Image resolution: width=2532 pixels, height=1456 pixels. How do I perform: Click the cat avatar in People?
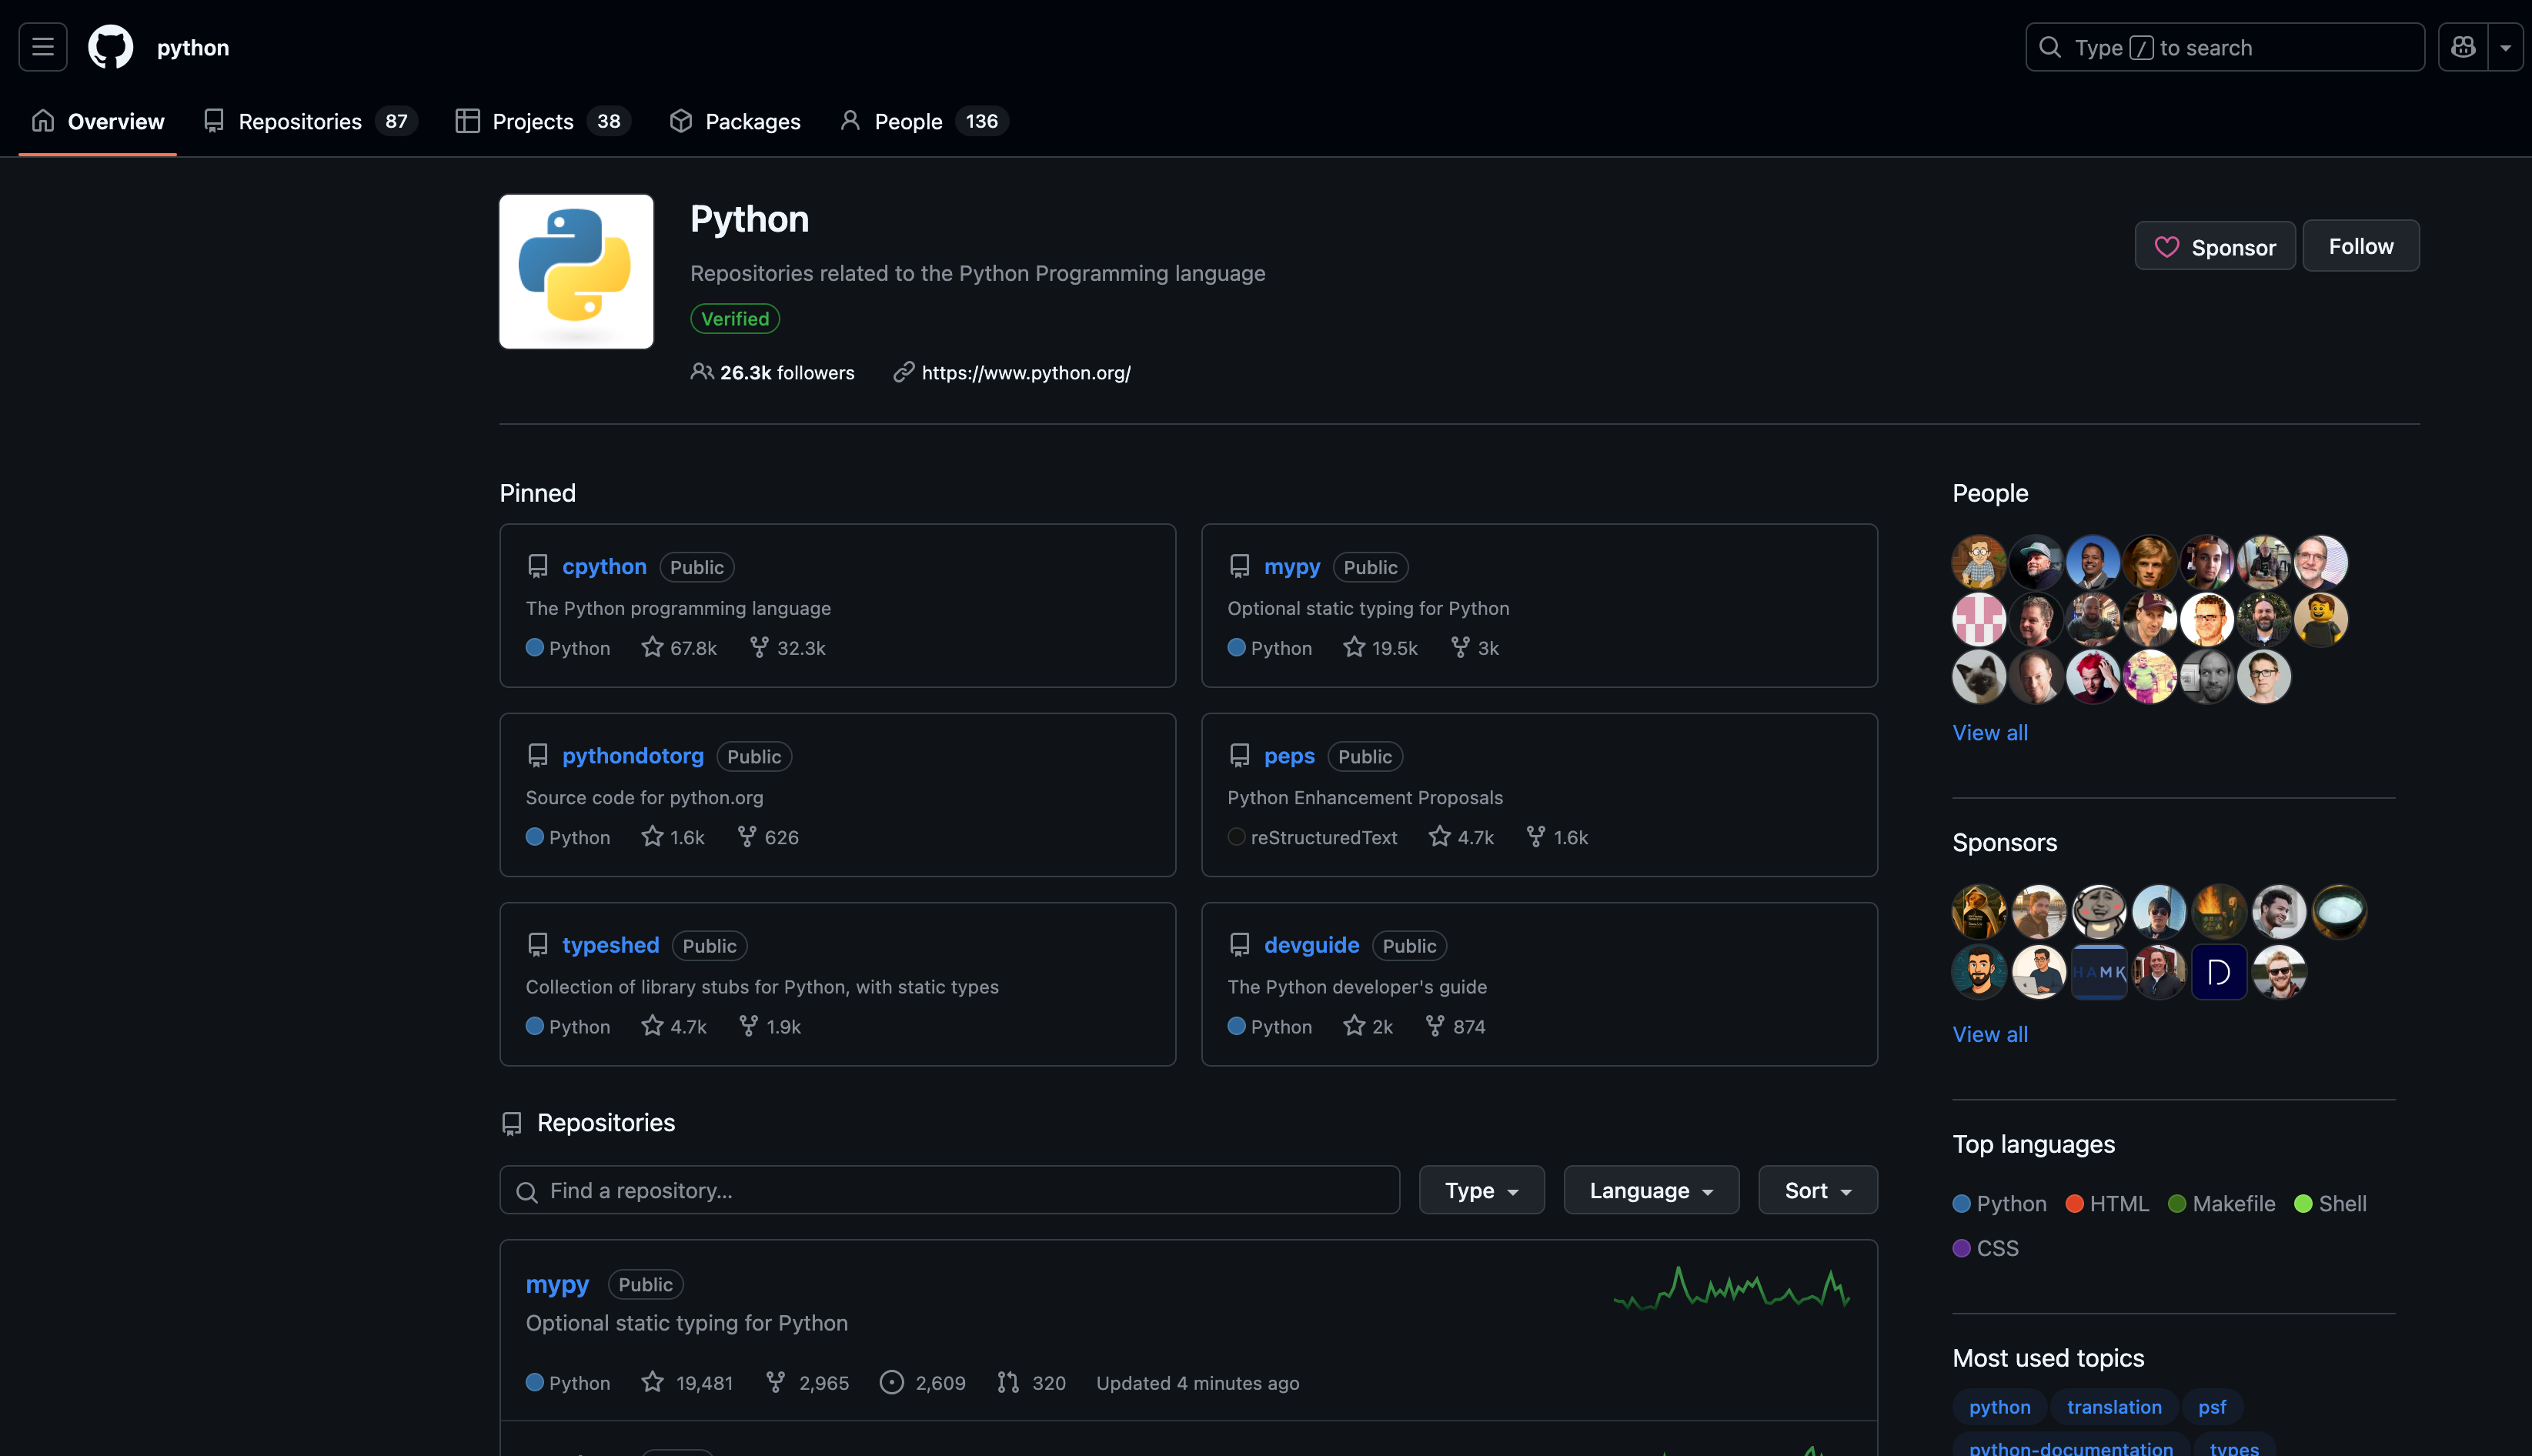(x=1979, y=676)
